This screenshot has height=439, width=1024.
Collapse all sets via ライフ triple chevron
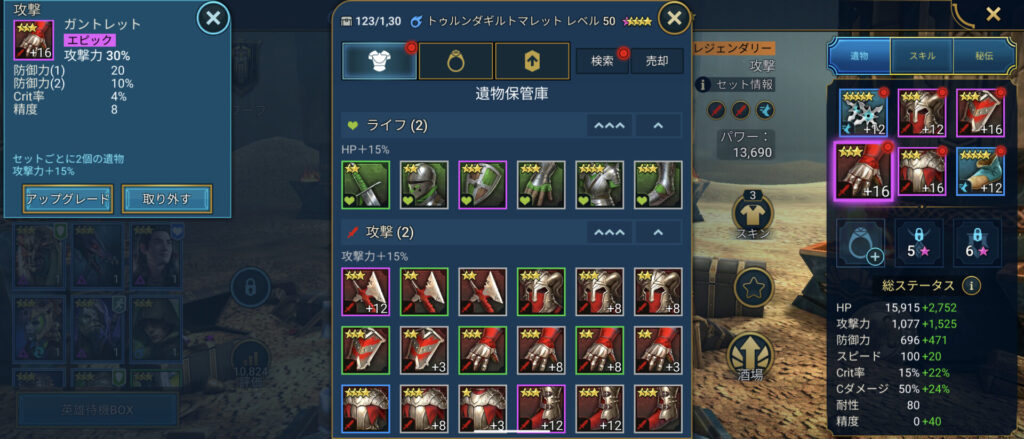(609, 125)
